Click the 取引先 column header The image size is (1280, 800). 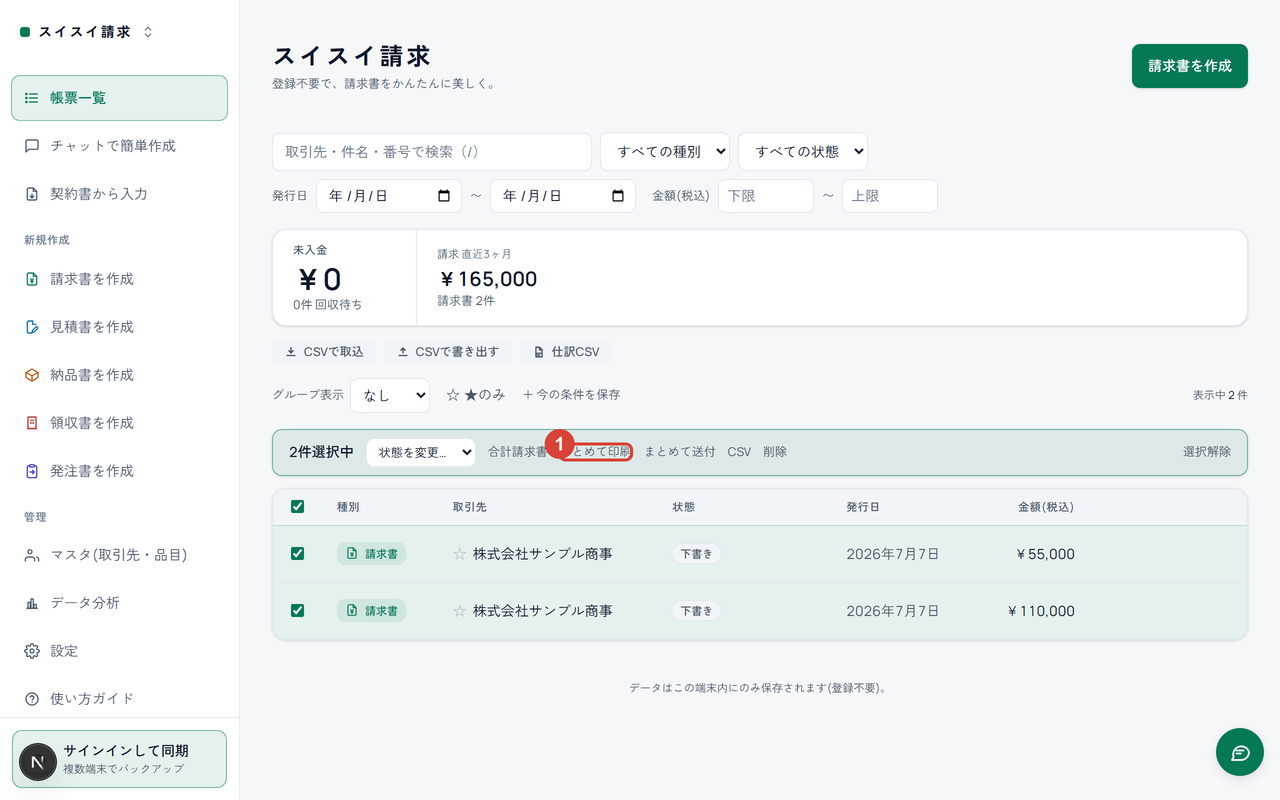pos(470,507)
